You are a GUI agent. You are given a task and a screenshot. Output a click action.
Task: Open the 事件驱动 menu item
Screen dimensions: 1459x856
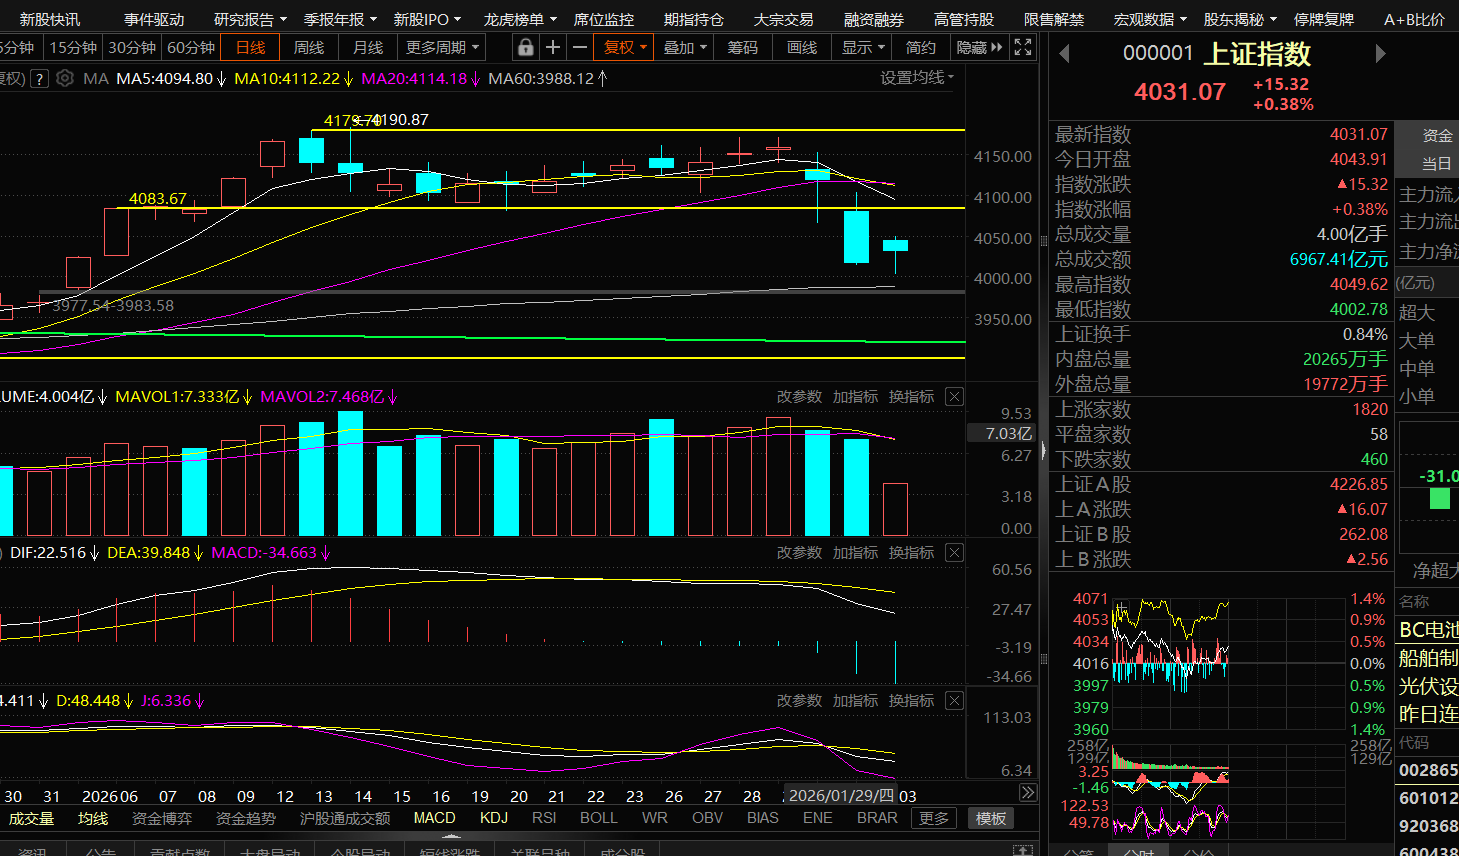[154, 19]
